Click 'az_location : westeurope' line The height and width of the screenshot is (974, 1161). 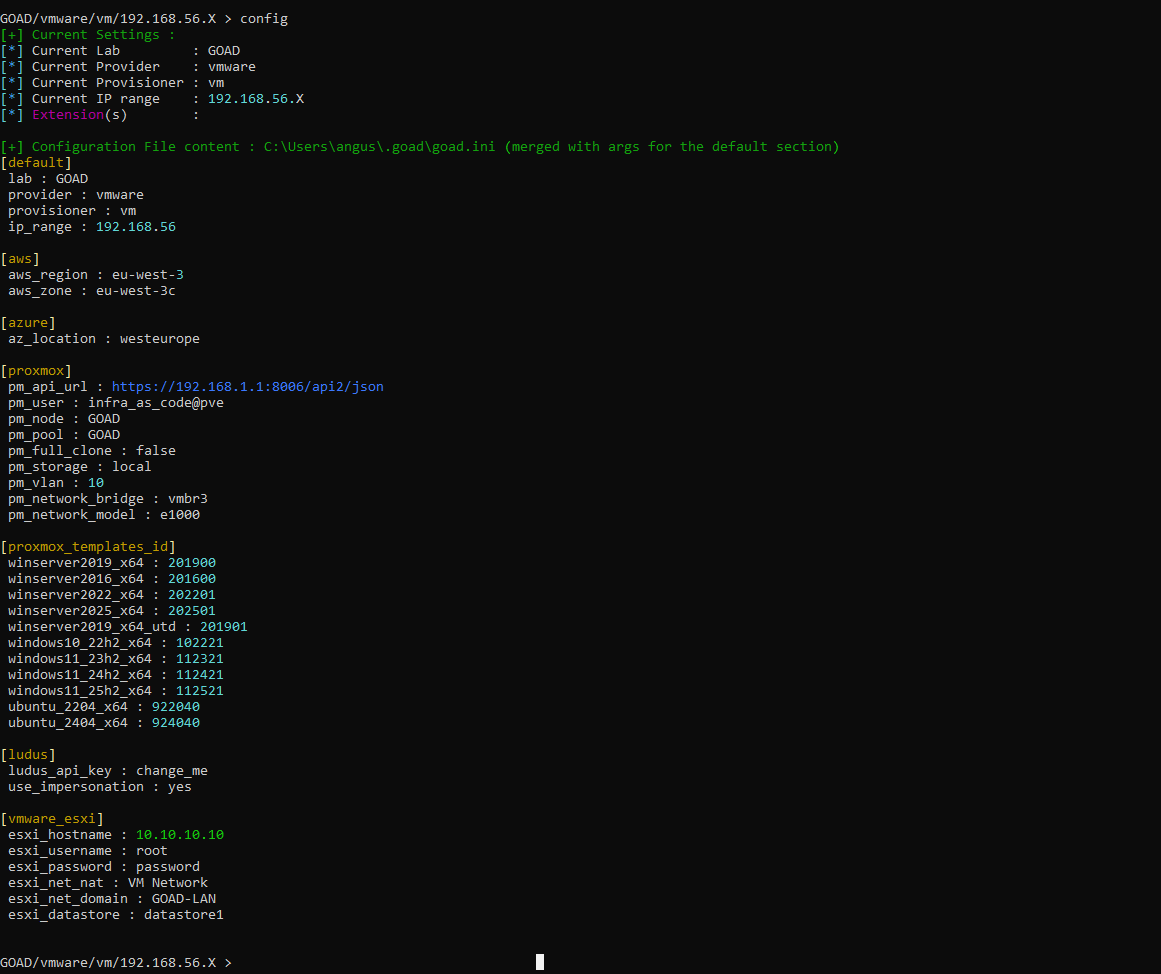coord(104,338)
